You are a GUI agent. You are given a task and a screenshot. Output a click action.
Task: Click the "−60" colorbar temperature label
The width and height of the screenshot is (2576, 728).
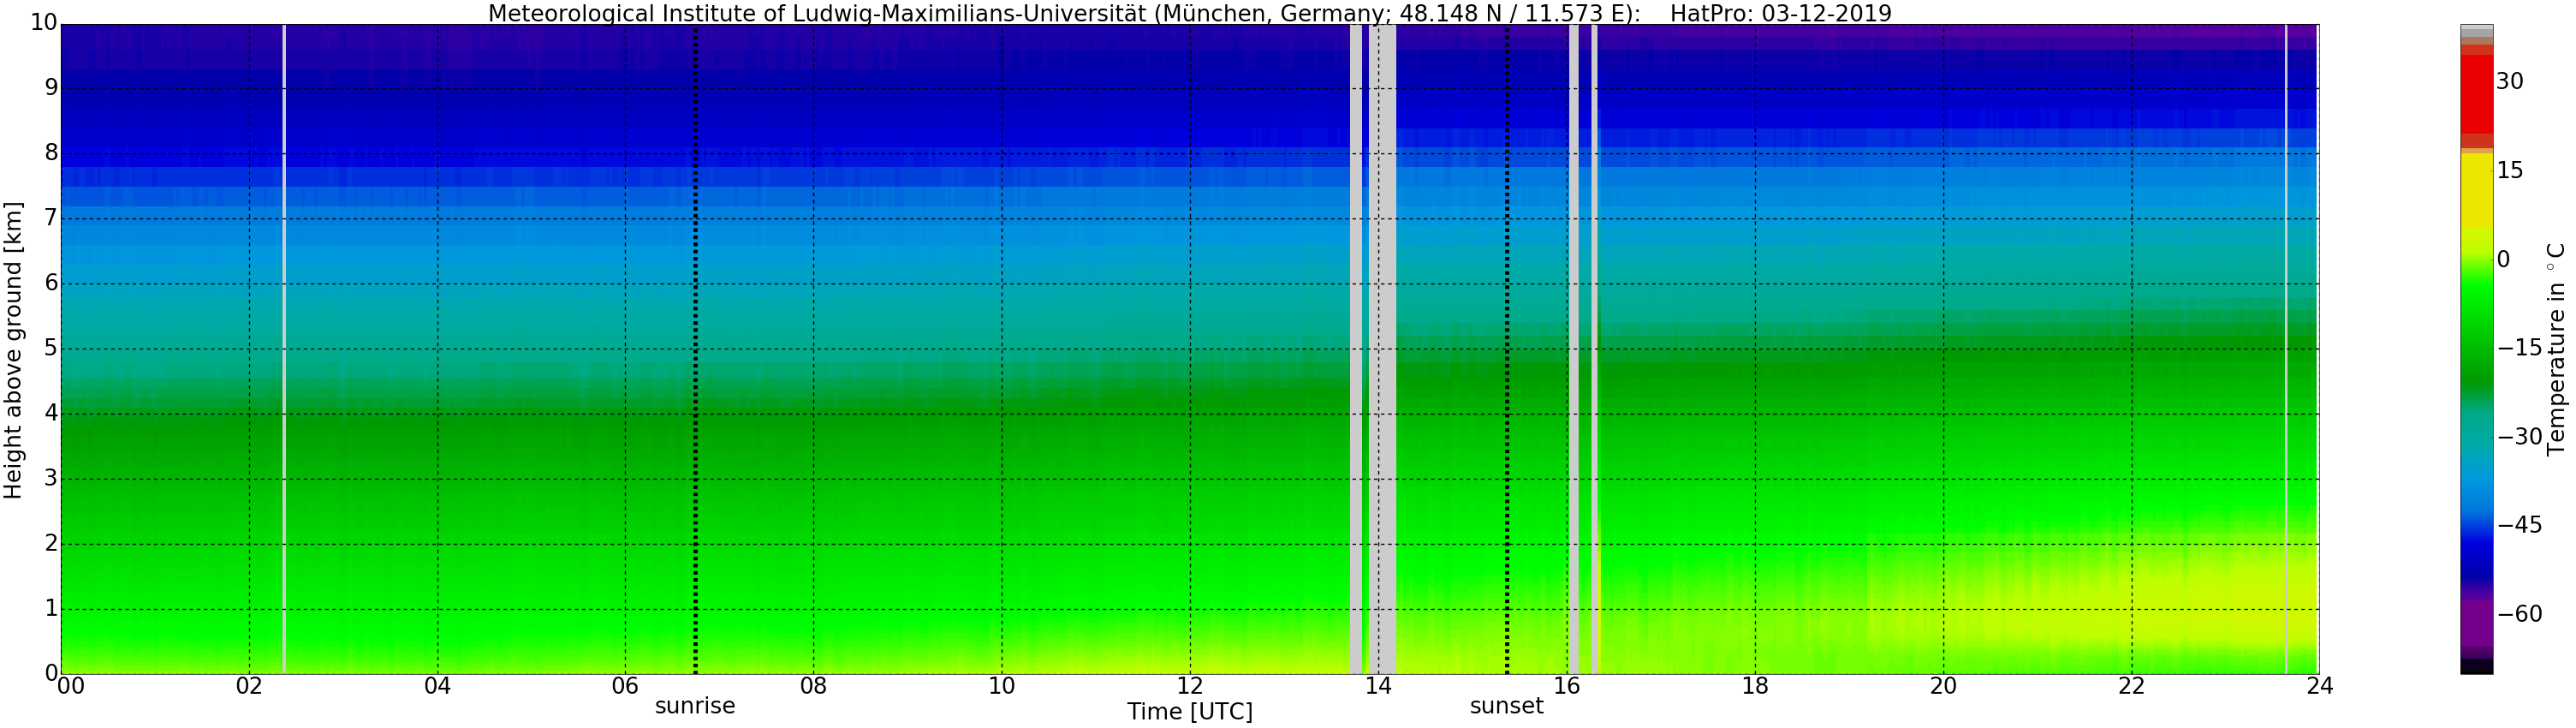pyautogui.click(x=2520, y=614)
